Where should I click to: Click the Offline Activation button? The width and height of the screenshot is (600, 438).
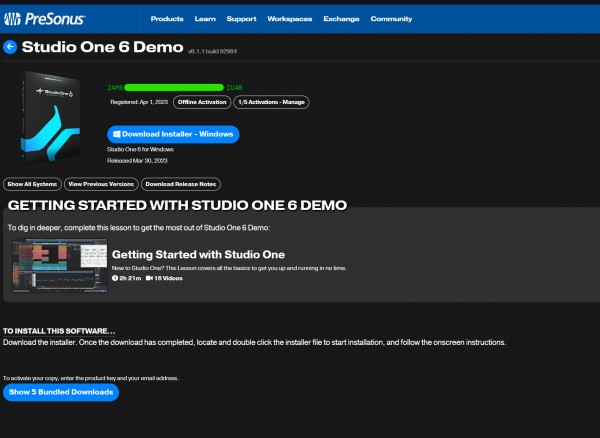point(200,102)
